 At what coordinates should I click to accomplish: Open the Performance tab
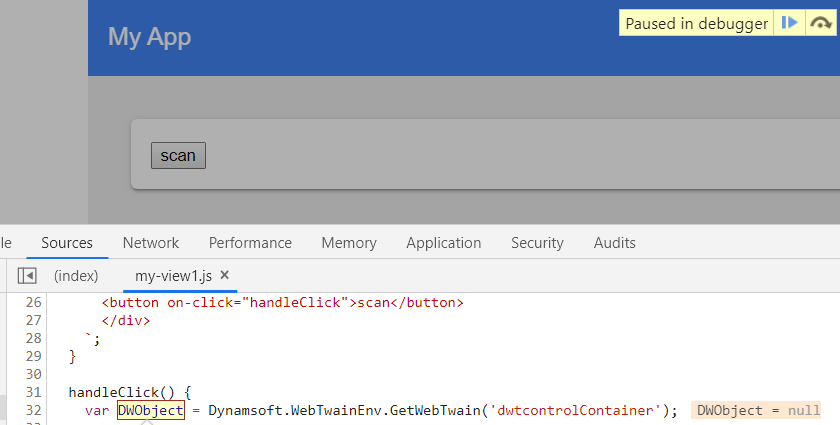(x=250, y=243)
